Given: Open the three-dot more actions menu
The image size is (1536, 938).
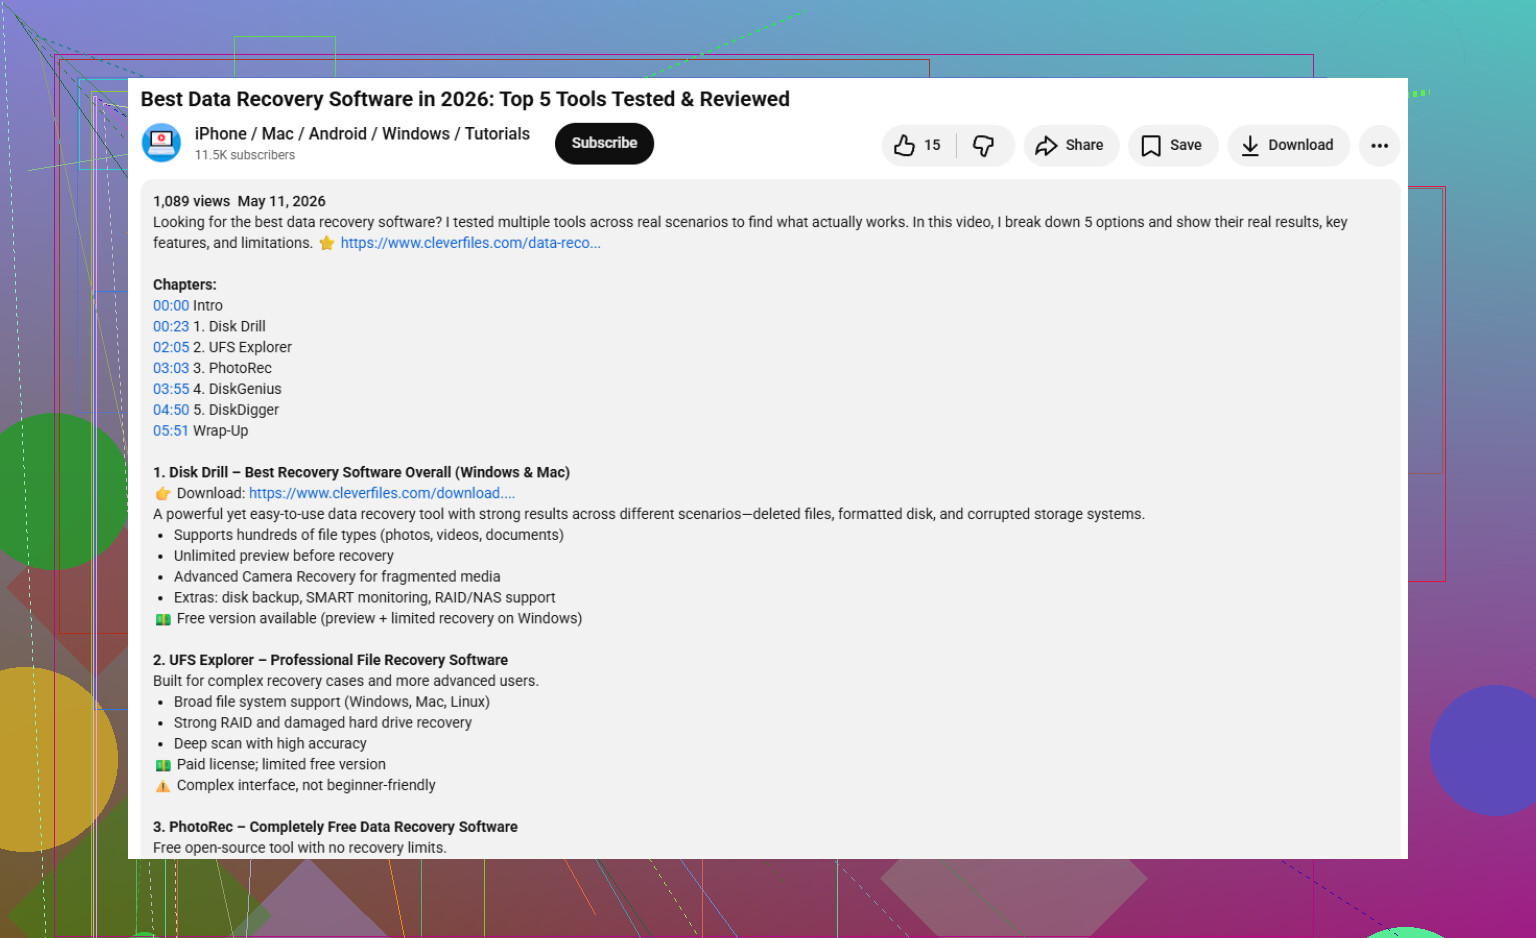Looking at the screenshot, I should (1379, 146).
